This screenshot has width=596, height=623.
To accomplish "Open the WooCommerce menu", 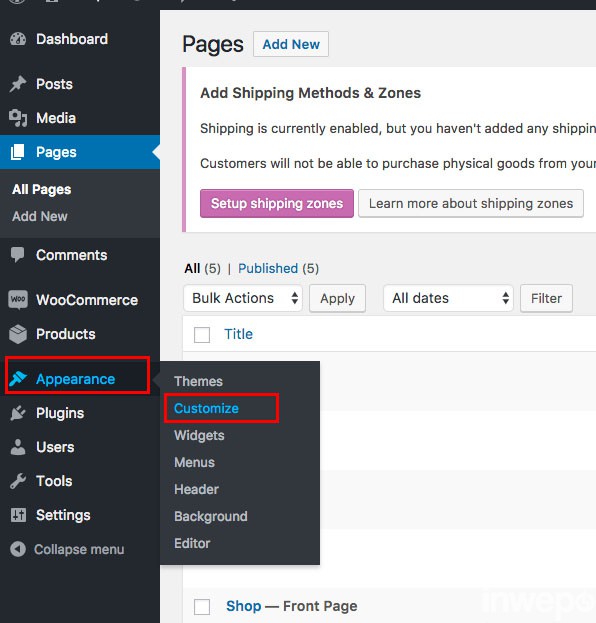I will pos(87,300).
